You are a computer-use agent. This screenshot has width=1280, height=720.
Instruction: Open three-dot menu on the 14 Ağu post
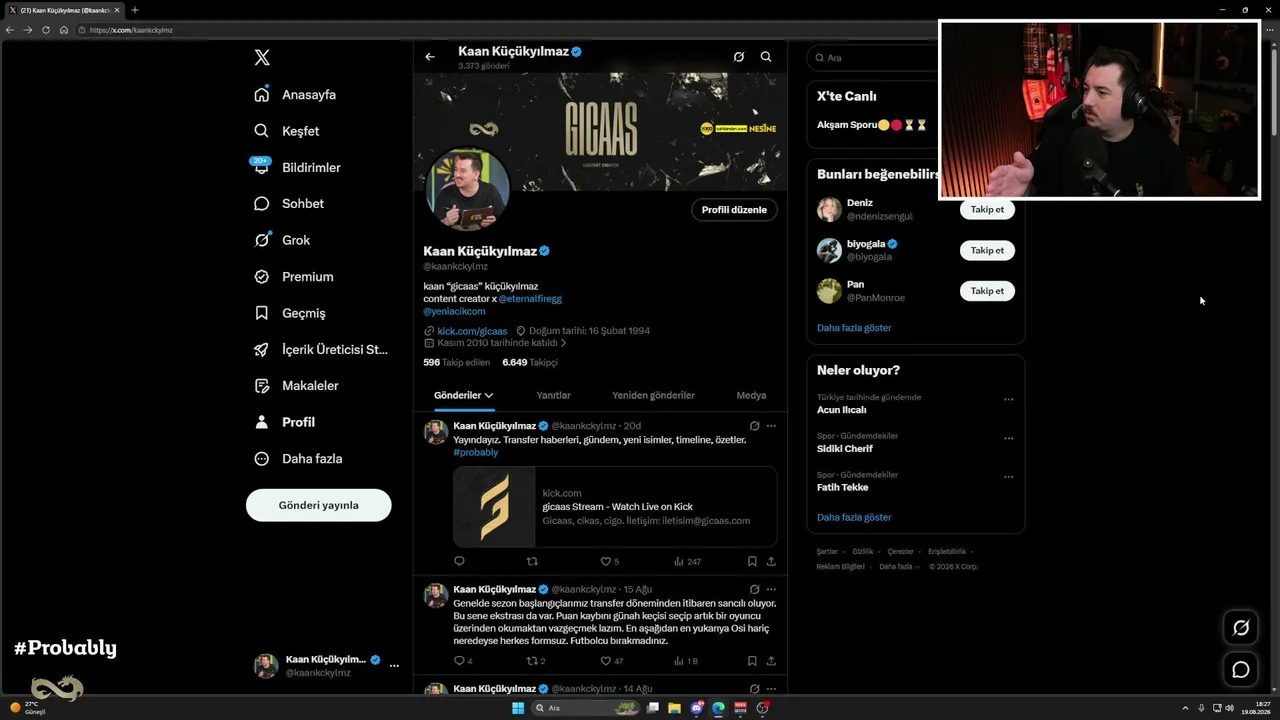coord(771,689)
